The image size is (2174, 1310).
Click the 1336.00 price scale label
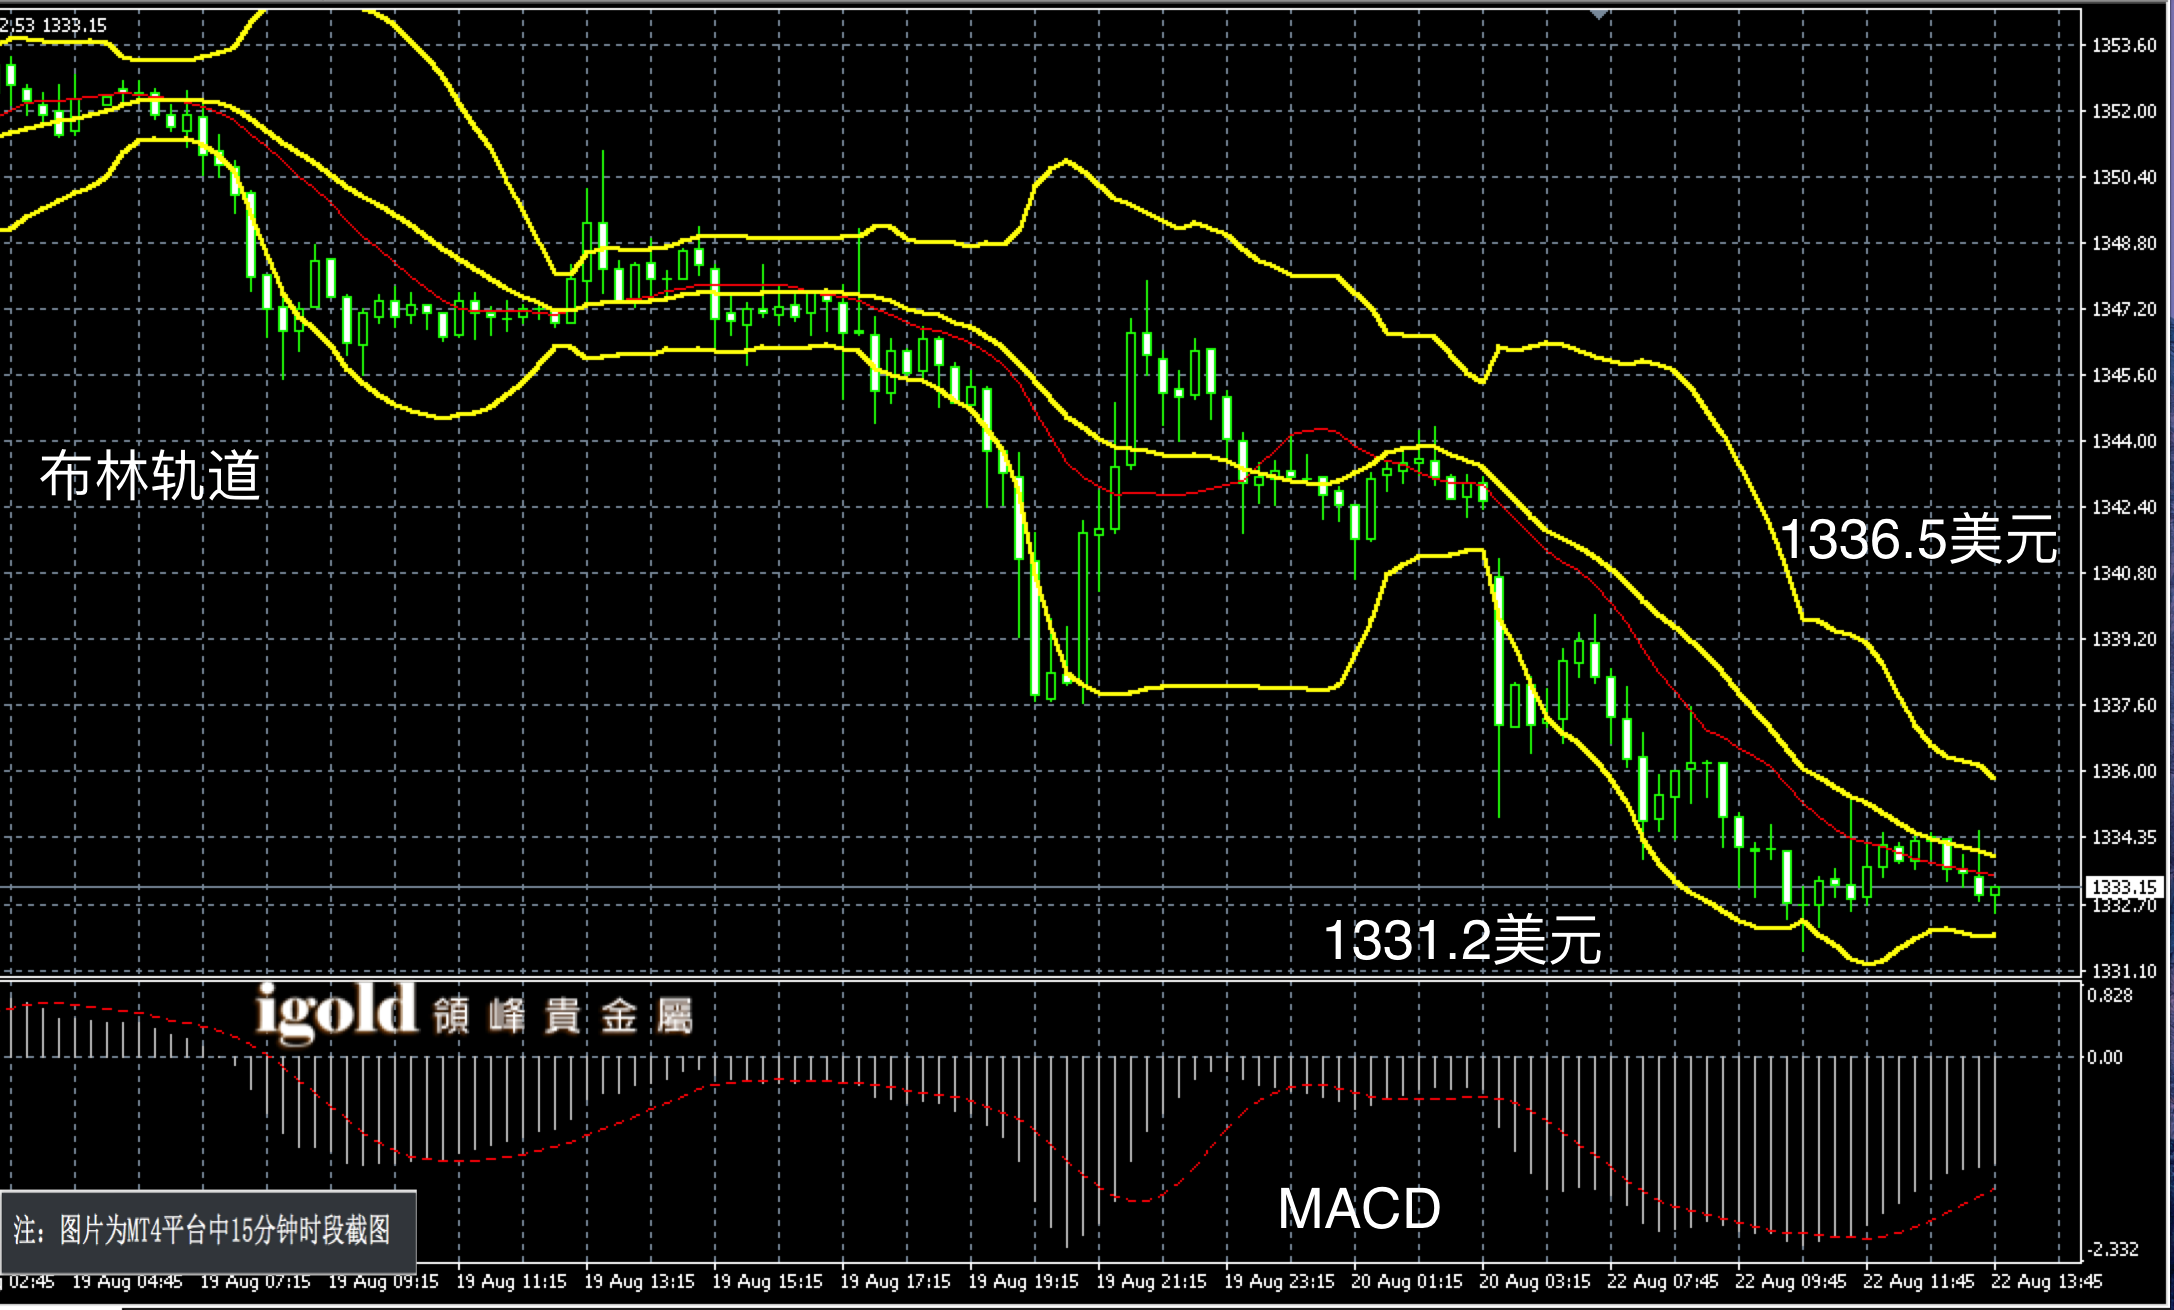click(2124, 771)
